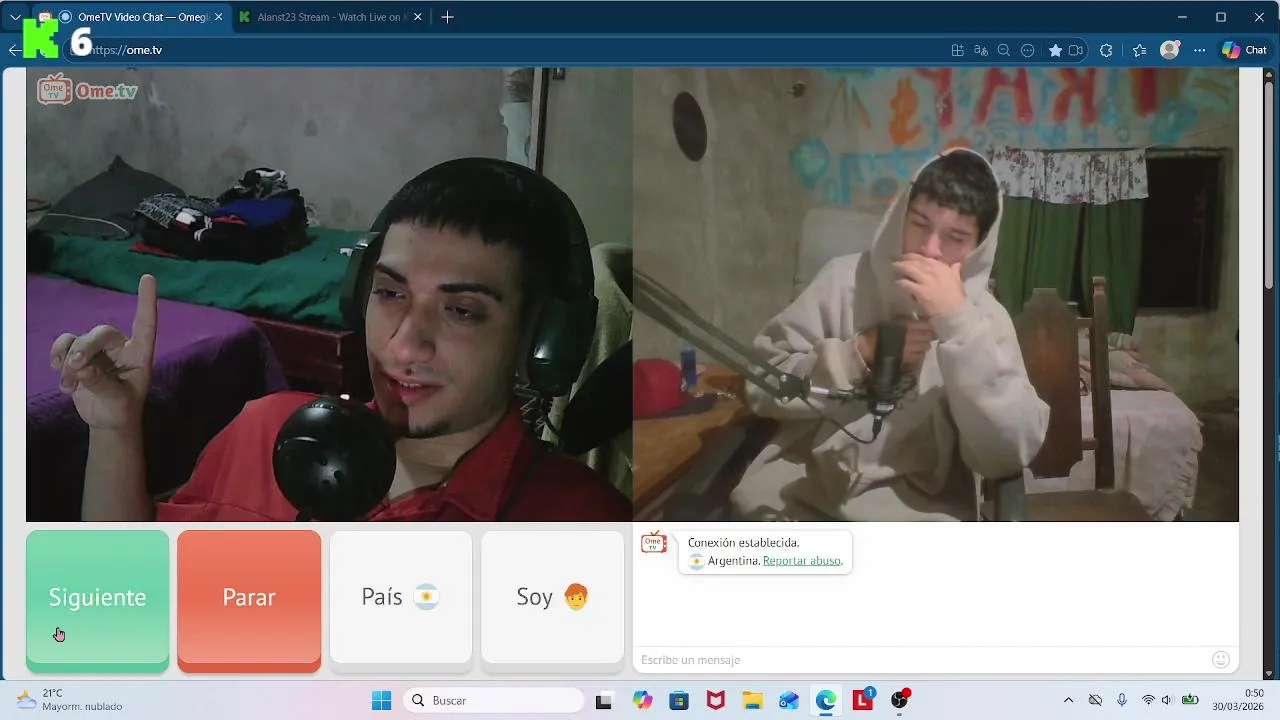The height and width of the screenshot is (720, 1280).
Task: Click your own webcam video feed
Action: pyautogui.click(x=329, y=294)
